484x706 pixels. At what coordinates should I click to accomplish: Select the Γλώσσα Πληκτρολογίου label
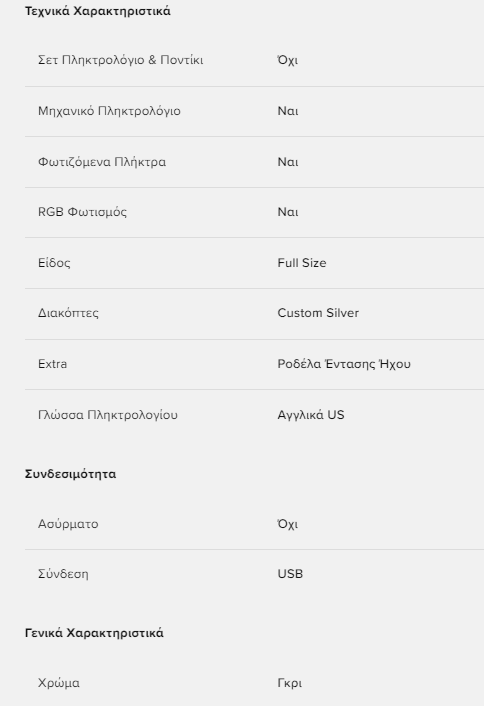point(108,415)
